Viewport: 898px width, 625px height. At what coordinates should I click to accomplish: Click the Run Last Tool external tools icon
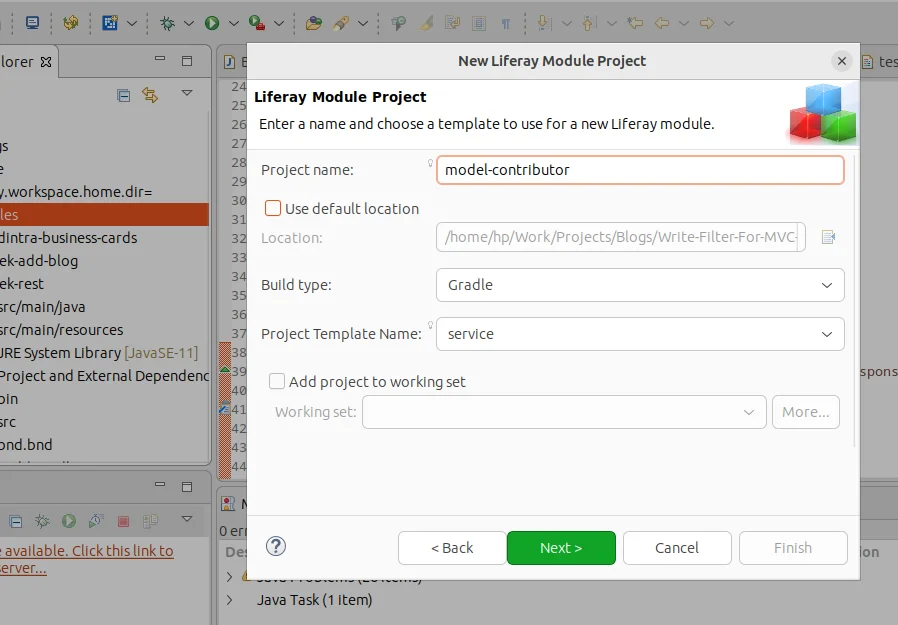tap(257, 22)
